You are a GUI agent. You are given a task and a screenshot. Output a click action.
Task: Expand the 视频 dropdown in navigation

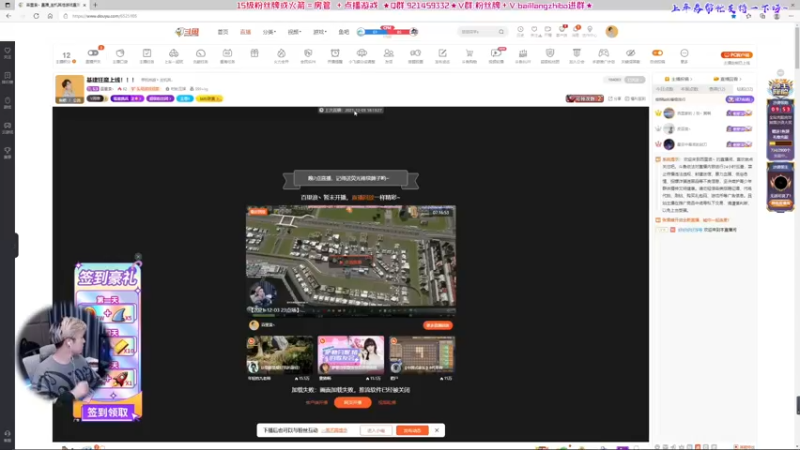[x=294, y=32]
